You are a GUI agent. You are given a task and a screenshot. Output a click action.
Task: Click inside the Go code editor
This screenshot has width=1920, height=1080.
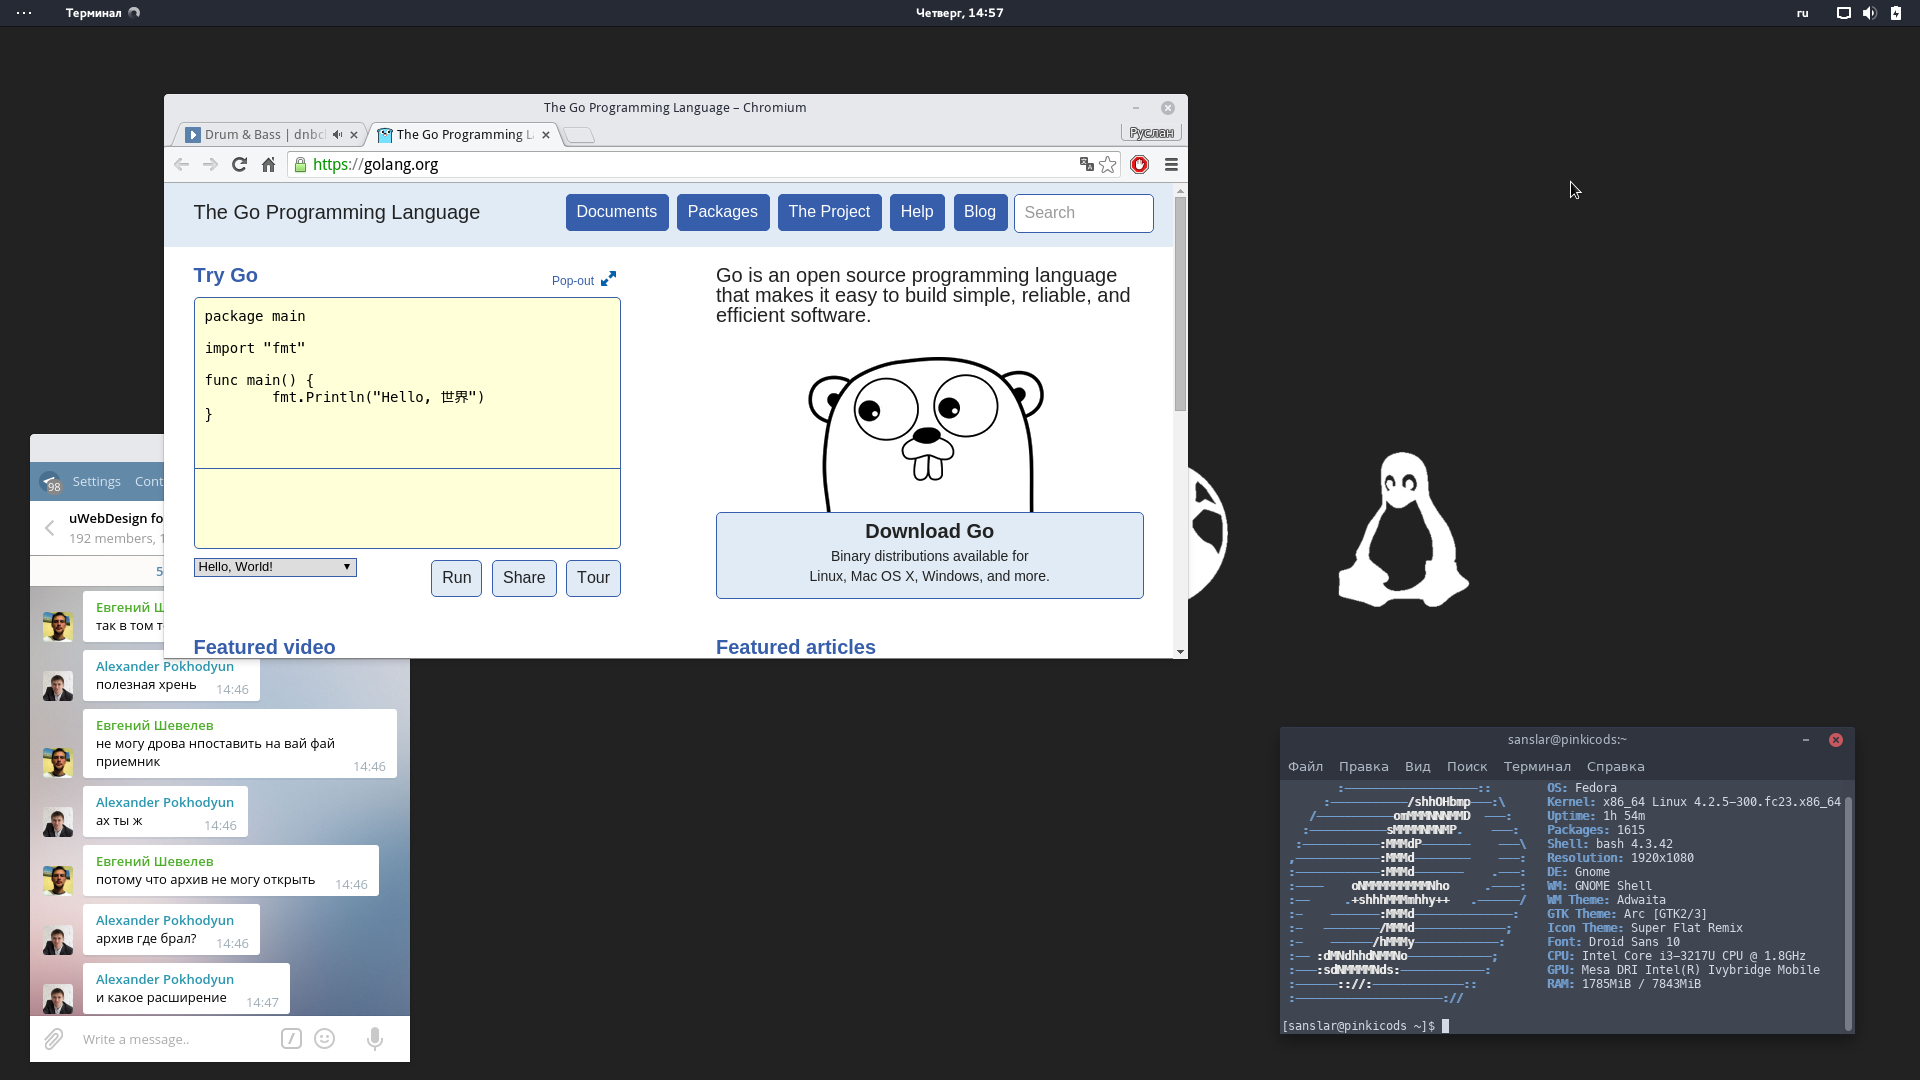(x=407, y=383)
